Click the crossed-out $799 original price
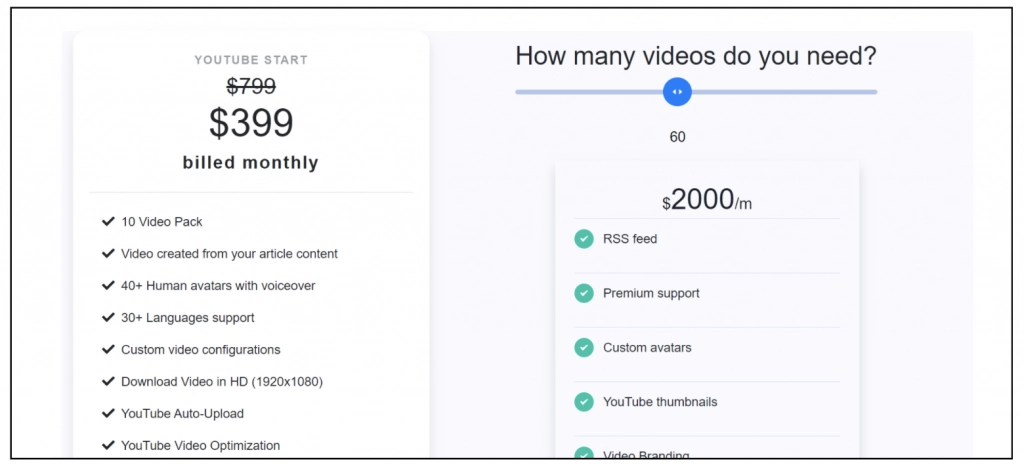Screen dimensions: 1024x467 251,86
